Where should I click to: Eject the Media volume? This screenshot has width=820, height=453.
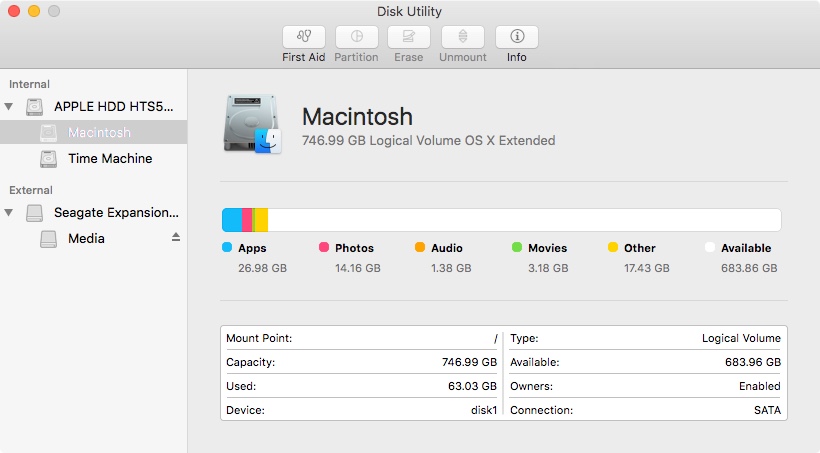pos(176,237)
